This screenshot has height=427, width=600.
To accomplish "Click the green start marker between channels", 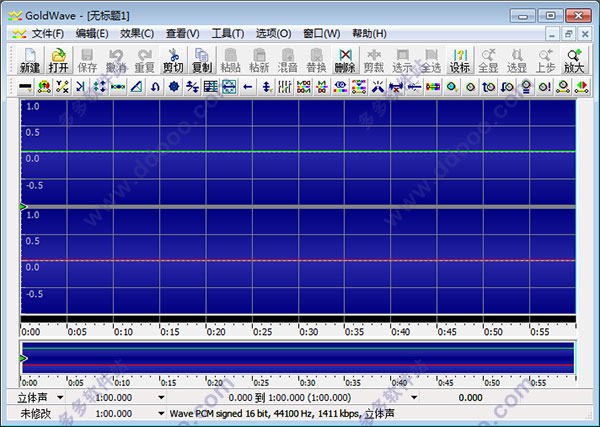I will 23,206.
